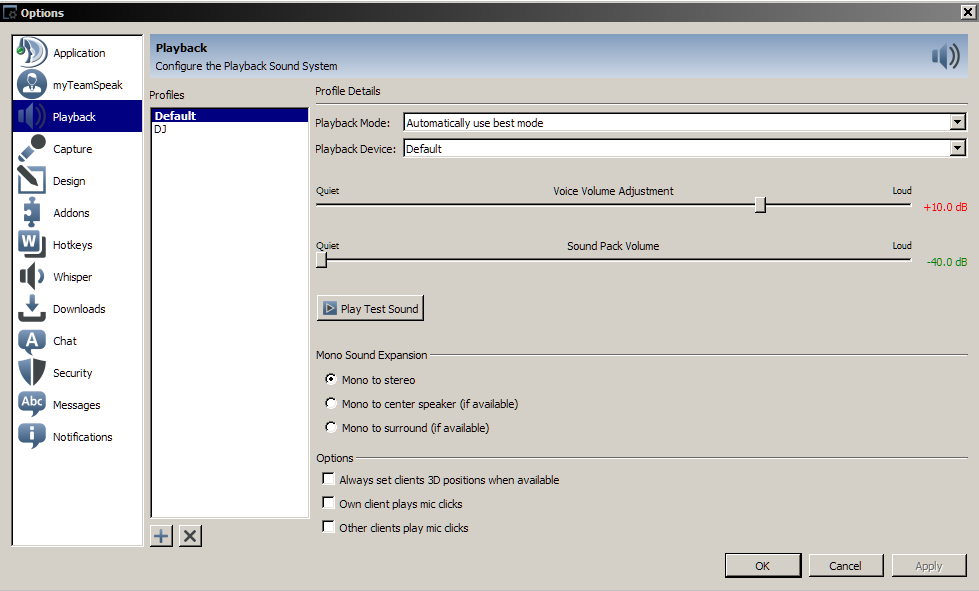Go to Whisper page label
Viewport: 979px width, 591px height.
tap(72, 277)
